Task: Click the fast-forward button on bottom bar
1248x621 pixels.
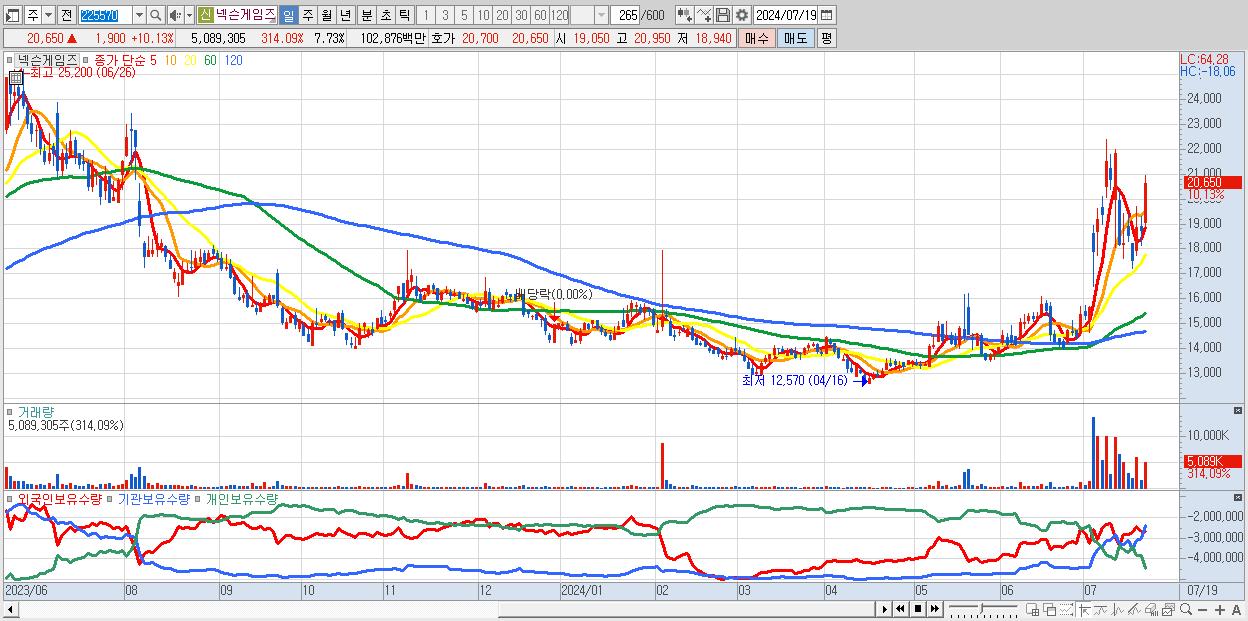Action: [934, 609]
